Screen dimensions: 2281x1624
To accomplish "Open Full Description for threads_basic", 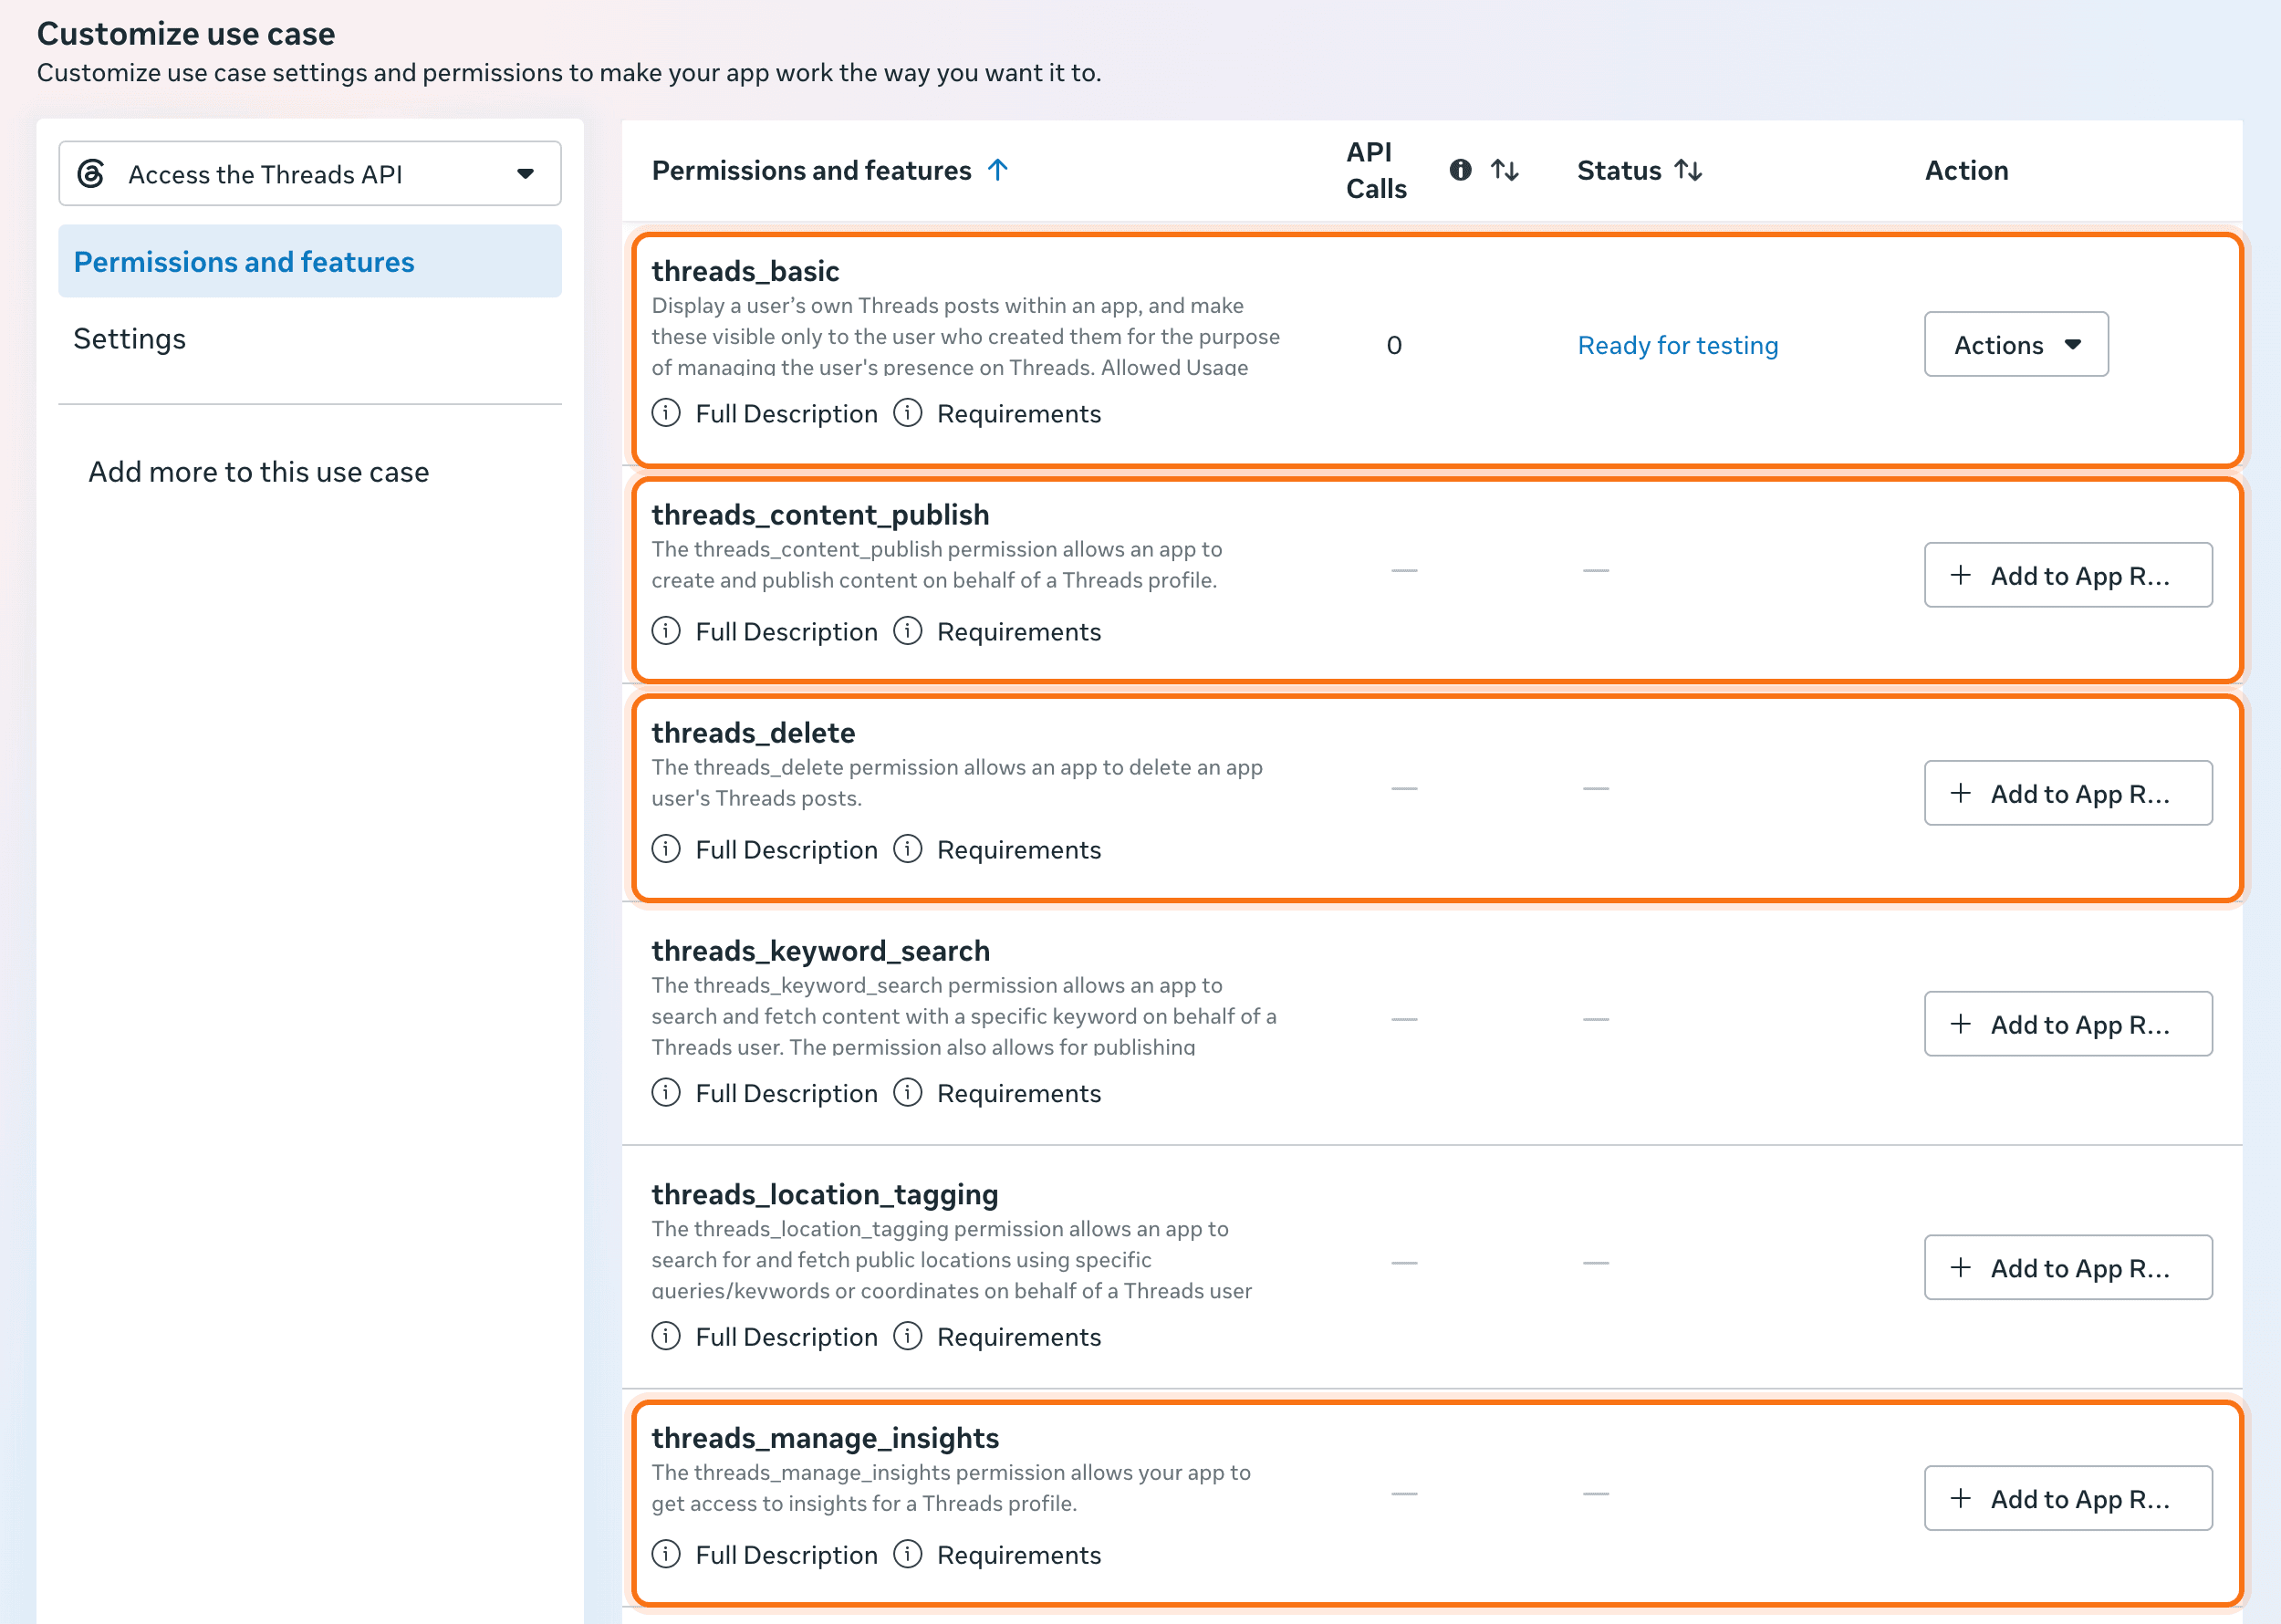I will coord(786,414).
